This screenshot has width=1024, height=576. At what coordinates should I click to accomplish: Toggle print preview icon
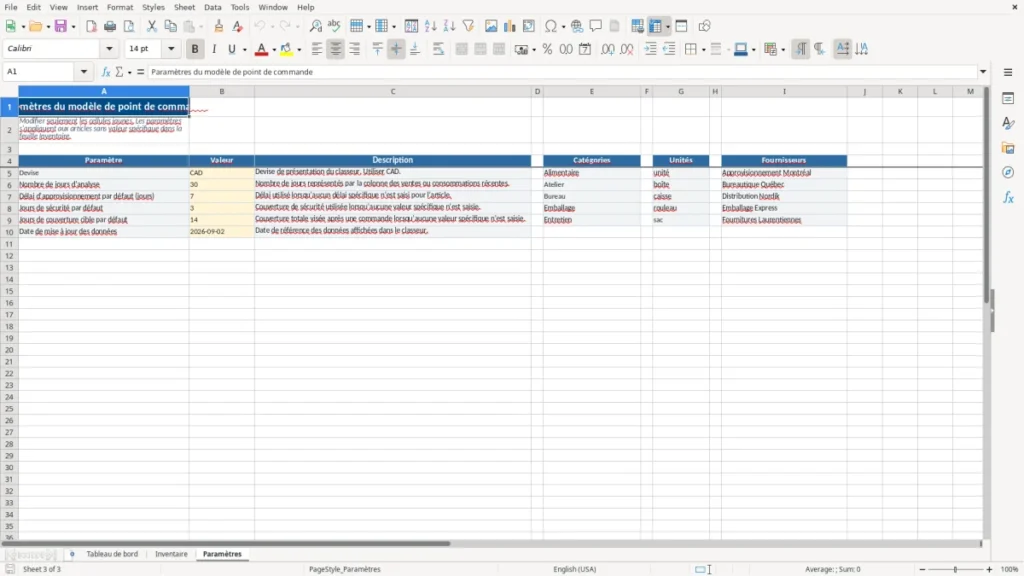pos(129,26)
